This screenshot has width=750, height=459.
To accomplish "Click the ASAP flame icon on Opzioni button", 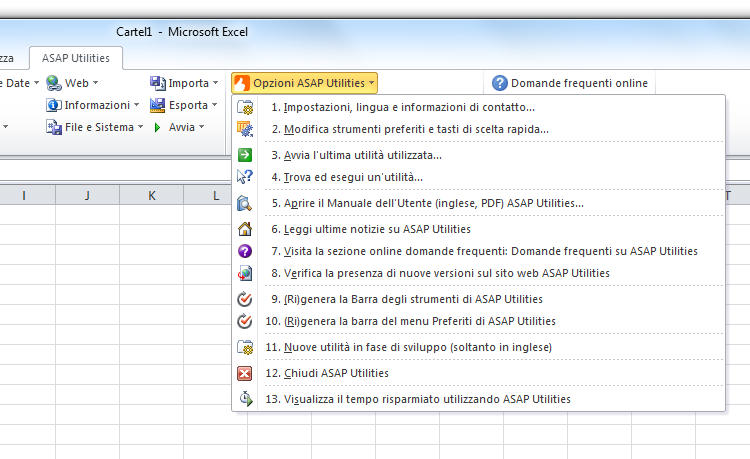I will (242, 83).
